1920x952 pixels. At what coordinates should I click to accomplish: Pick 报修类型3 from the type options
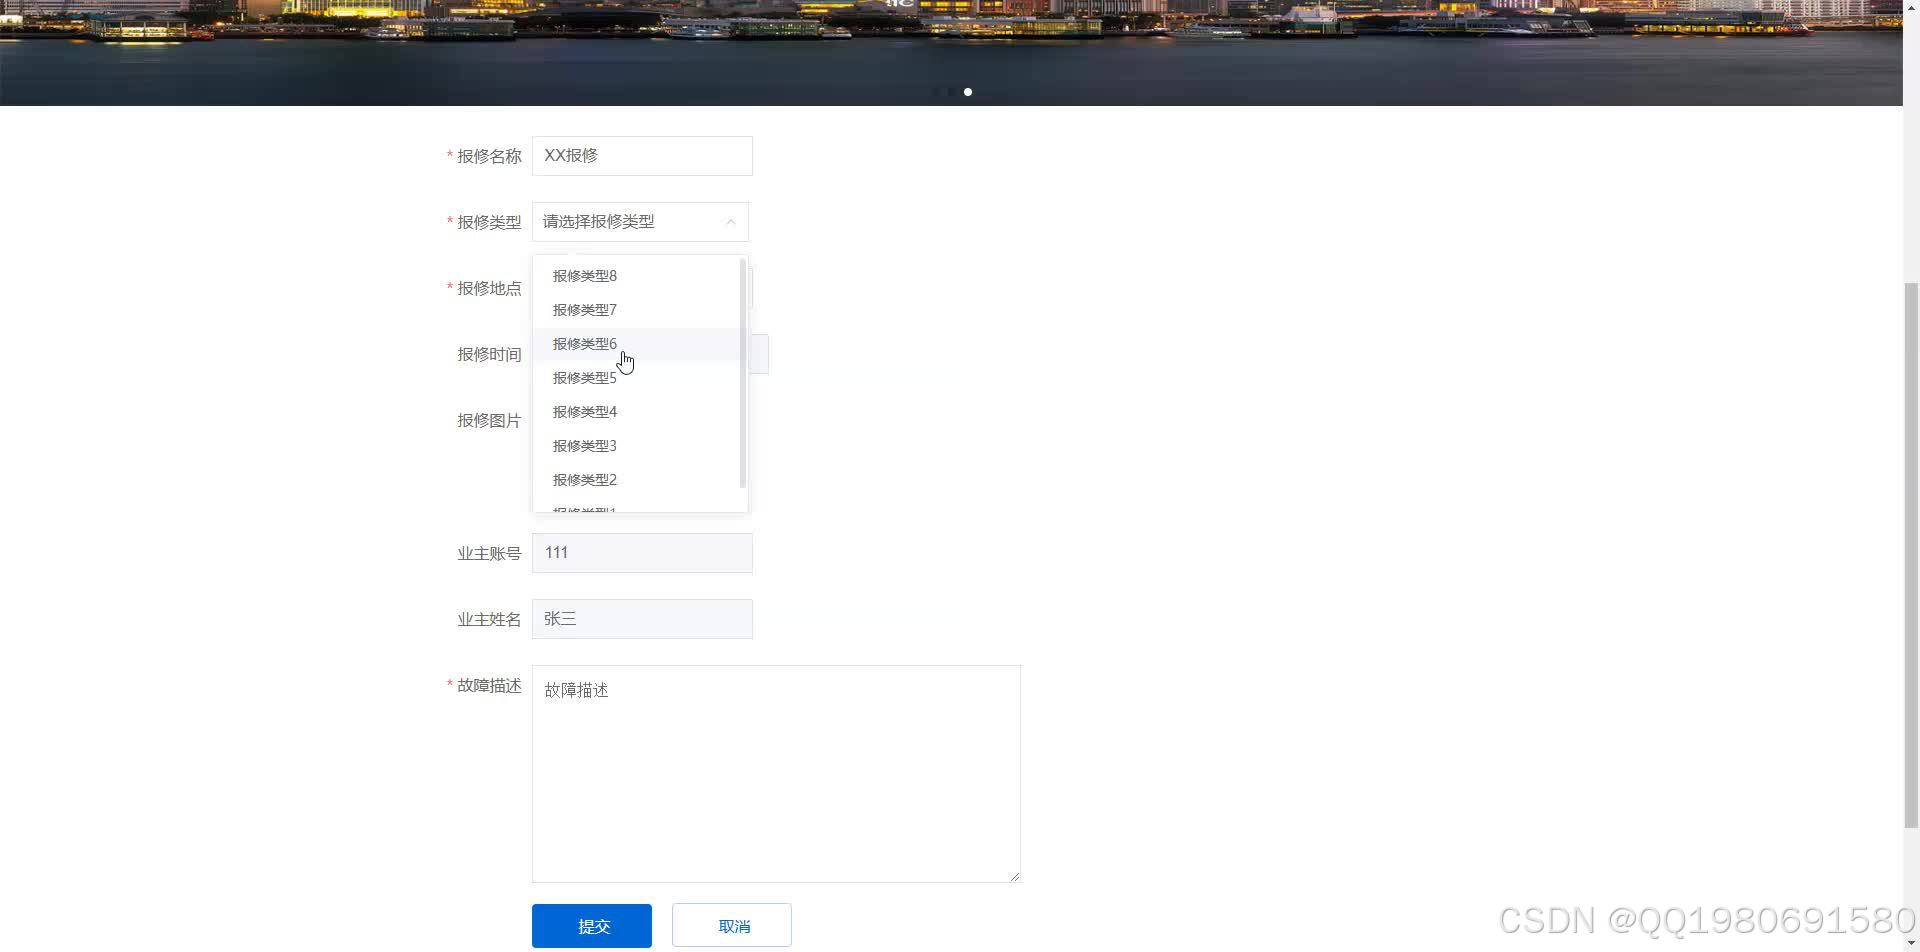tap(585, 445)
